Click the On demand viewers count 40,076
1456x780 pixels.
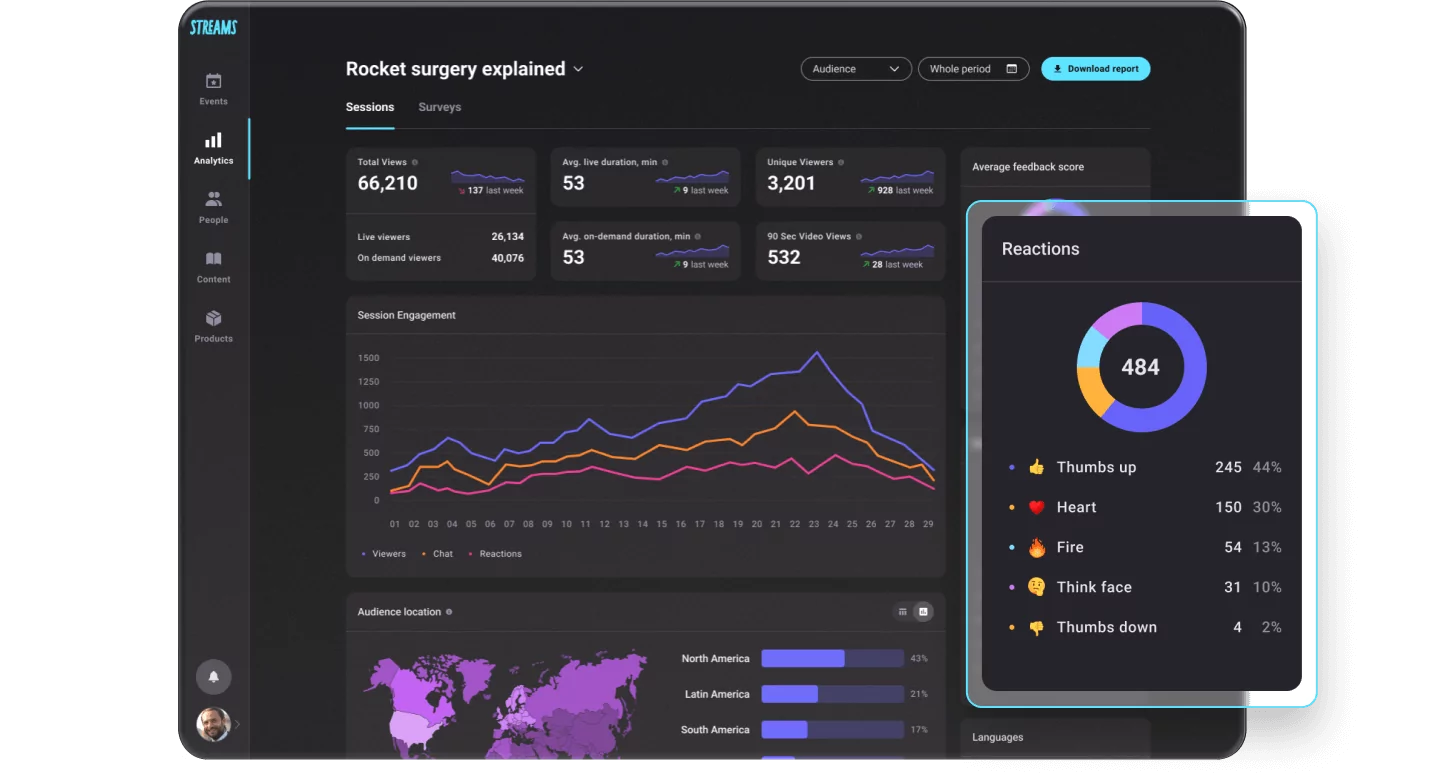[x=507, y=258]
